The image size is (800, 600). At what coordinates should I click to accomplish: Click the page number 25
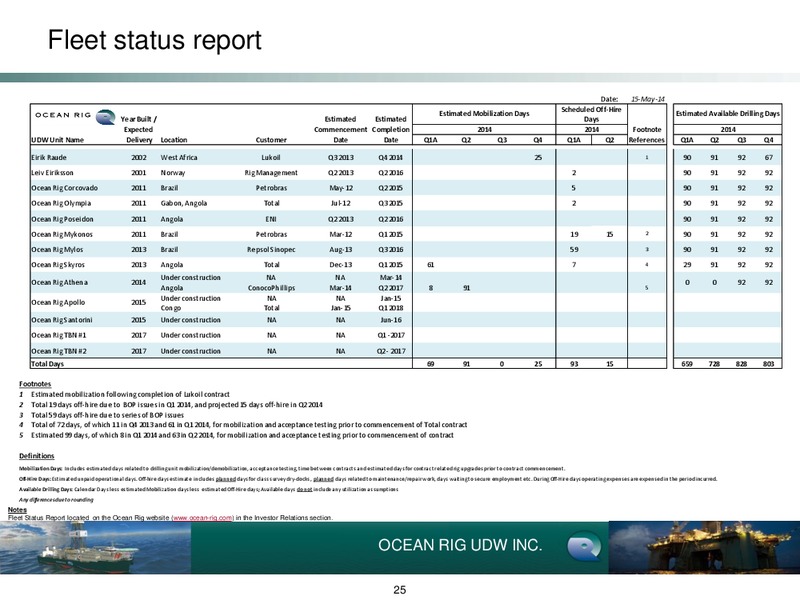(x=399, y=590)
